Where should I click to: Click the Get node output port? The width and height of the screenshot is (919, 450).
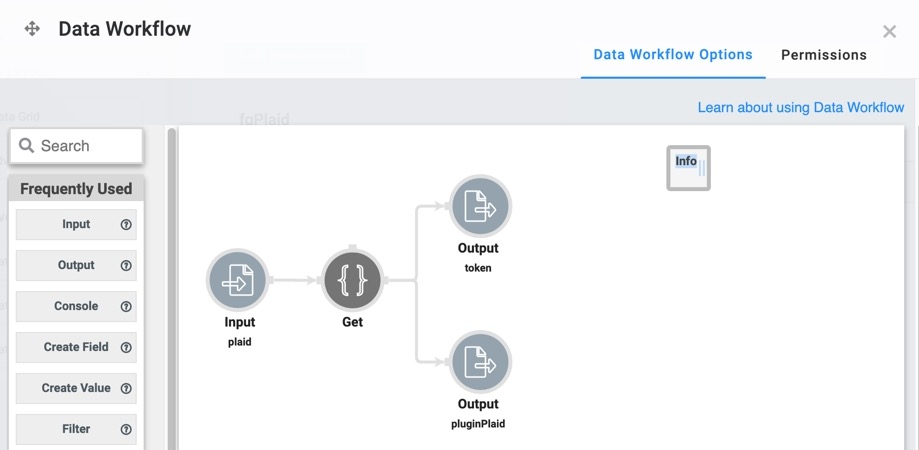[386, 280]
